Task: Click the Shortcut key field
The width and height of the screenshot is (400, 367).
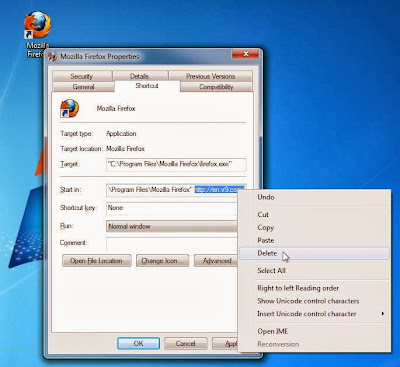Action: [172, 208]
